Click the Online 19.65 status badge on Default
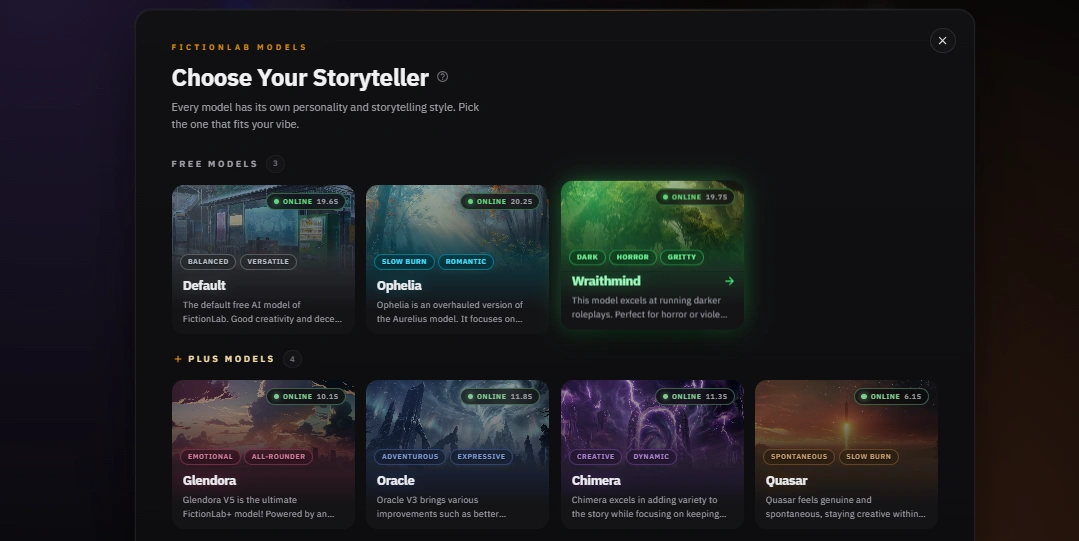 (x=306, y=202)
